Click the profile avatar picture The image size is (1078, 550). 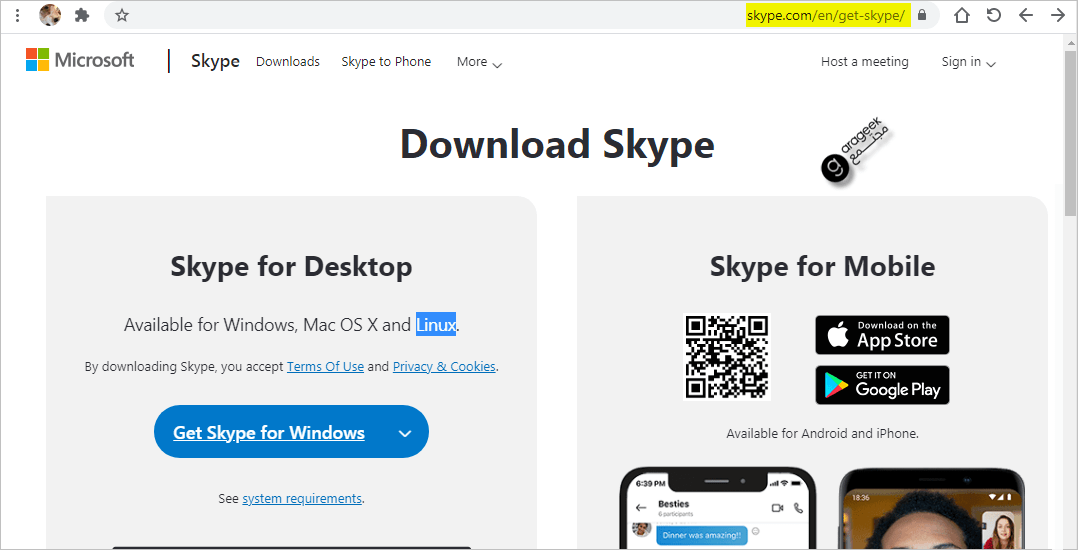(x=50, y=15)
